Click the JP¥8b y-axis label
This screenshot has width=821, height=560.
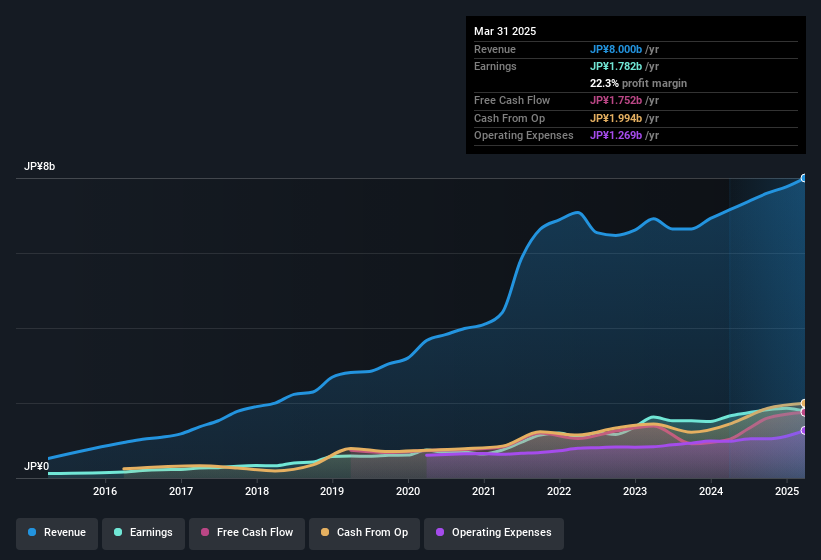click(x=39, y=166)
